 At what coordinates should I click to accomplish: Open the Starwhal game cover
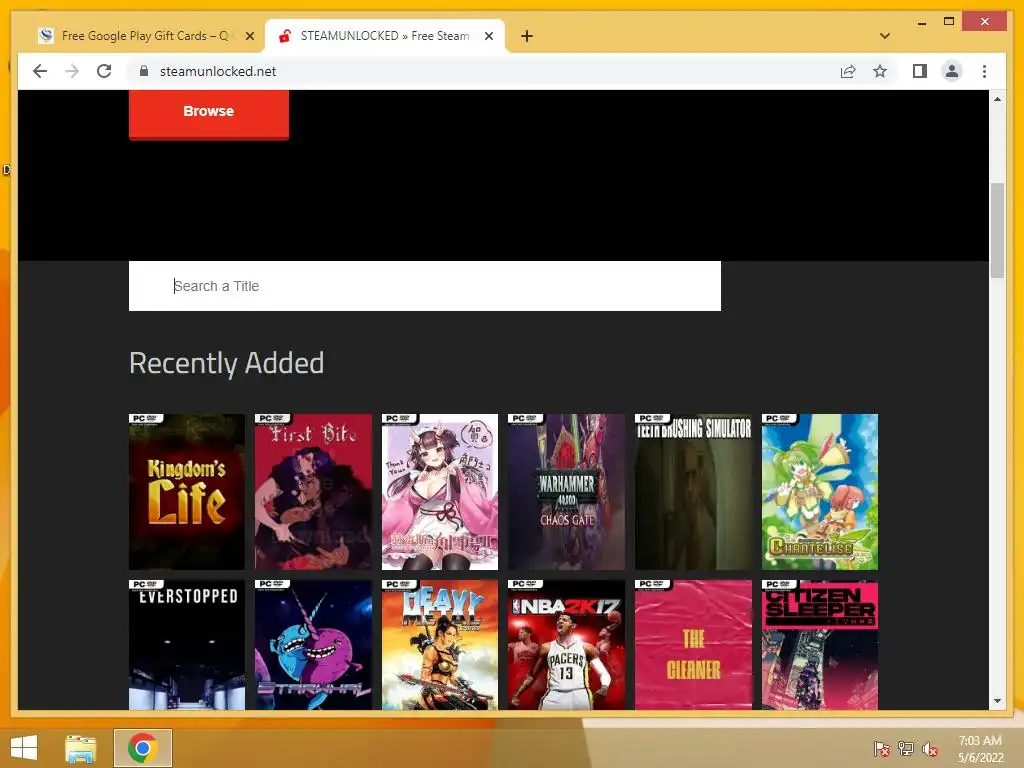313,645
